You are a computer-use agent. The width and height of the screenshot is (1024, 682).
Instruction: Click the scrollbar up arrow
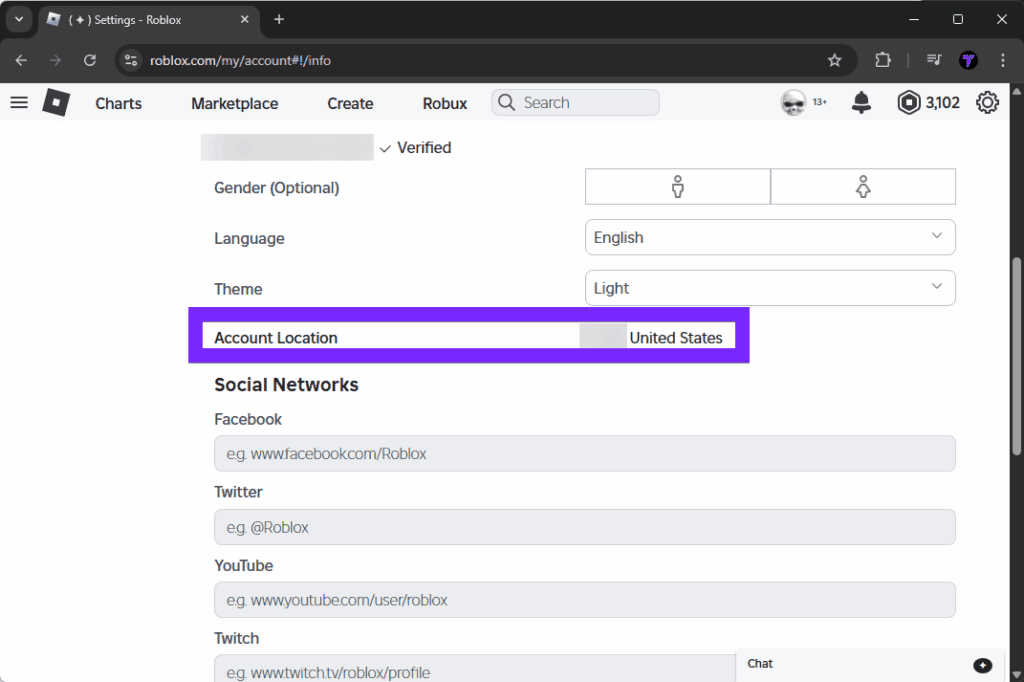pos(1017,91)
